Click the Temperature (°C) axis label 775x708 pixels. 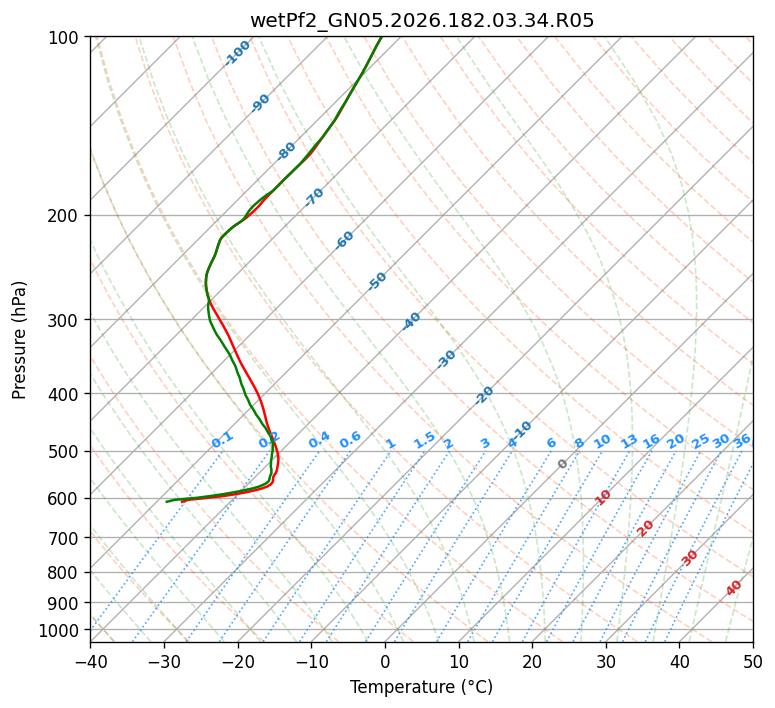[422, 687]
